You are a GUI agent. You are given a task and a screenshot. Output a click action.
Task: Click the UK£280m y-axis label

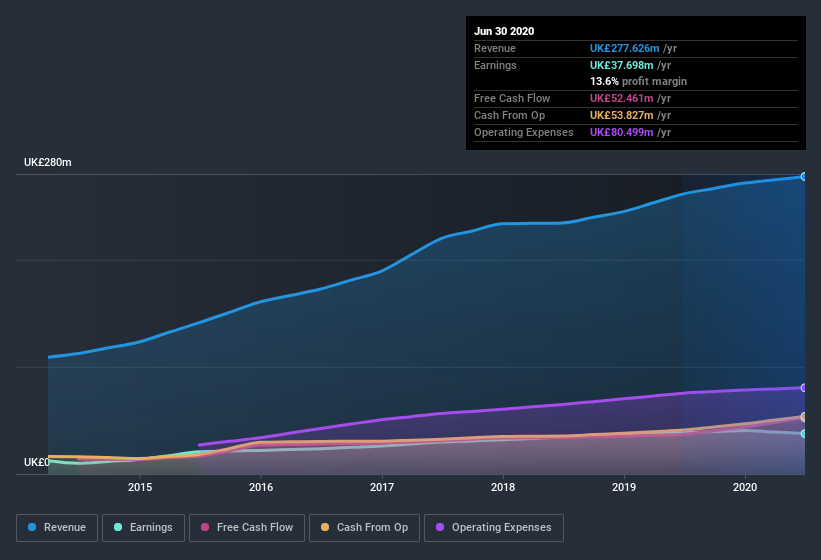[48, 162]
